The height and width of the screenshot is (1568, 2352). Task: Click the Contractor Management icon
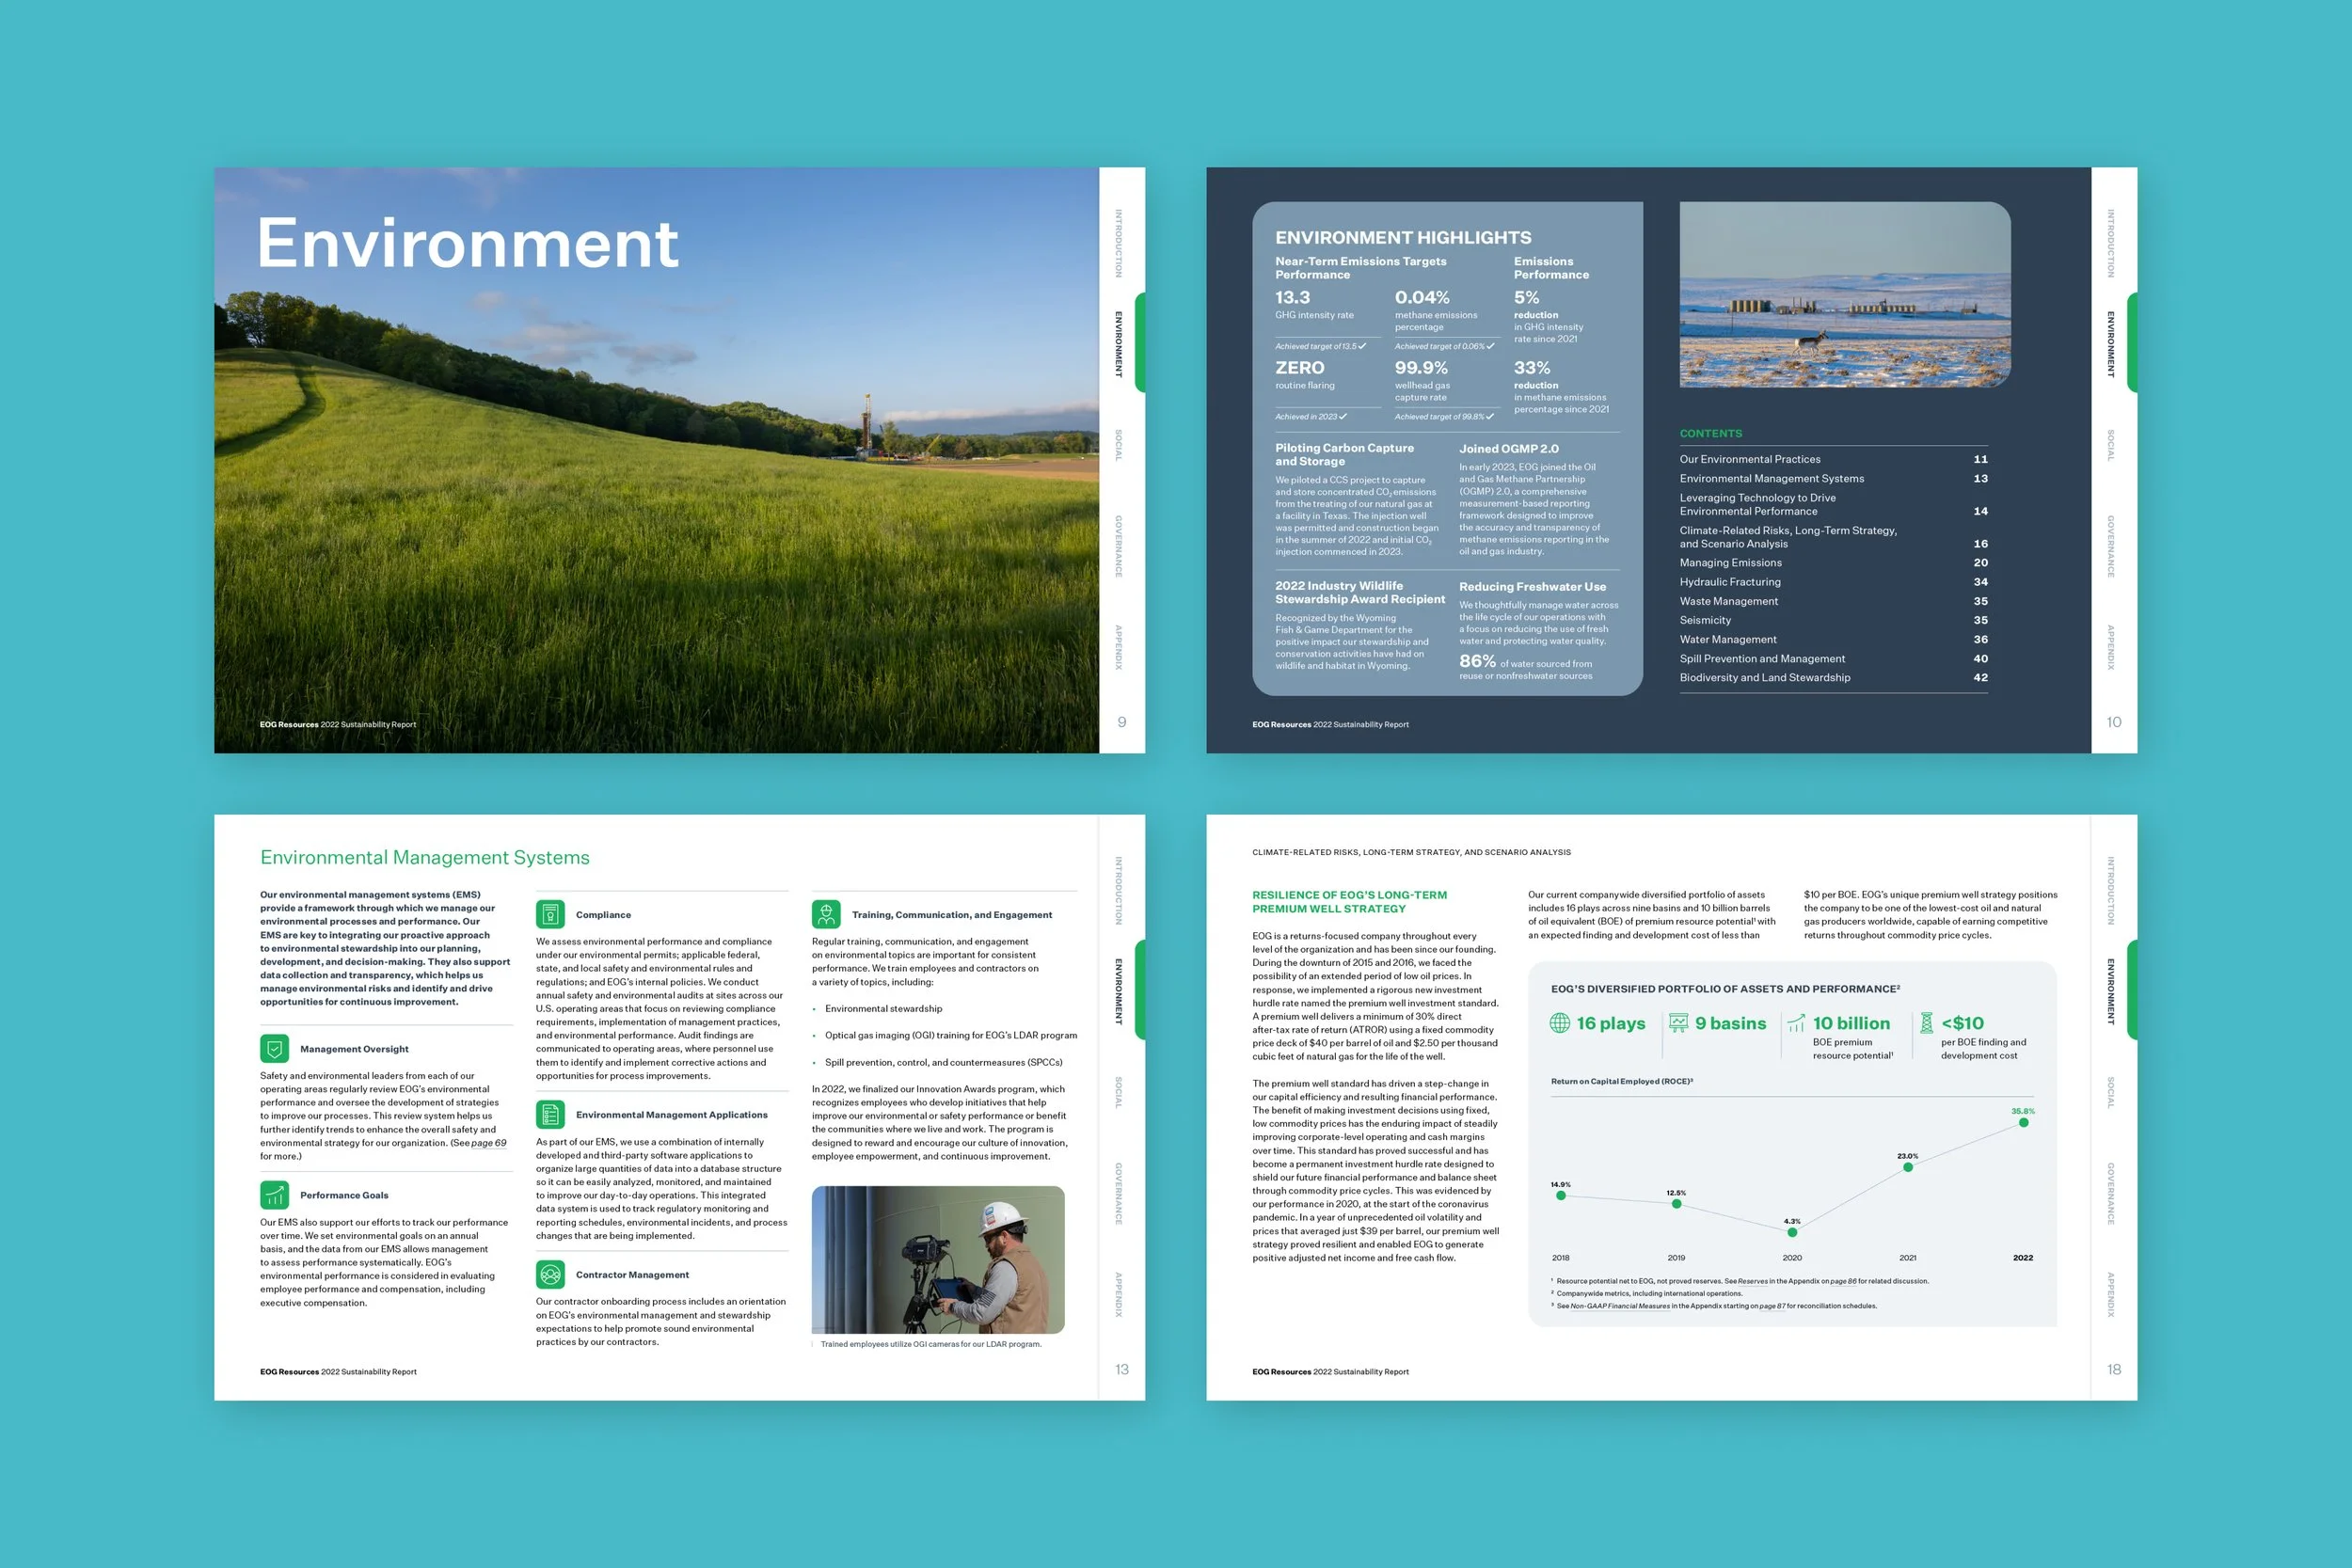pyautogui.click(x=550, y=1274)
